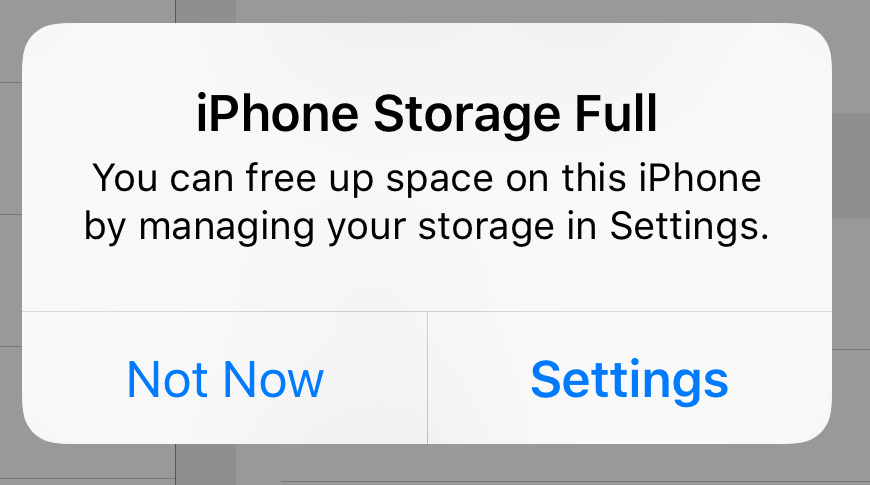Screen dimensions: 870x485
Task: Click the vertical divider between the two buttons
Action: click(x=427, y=378)
